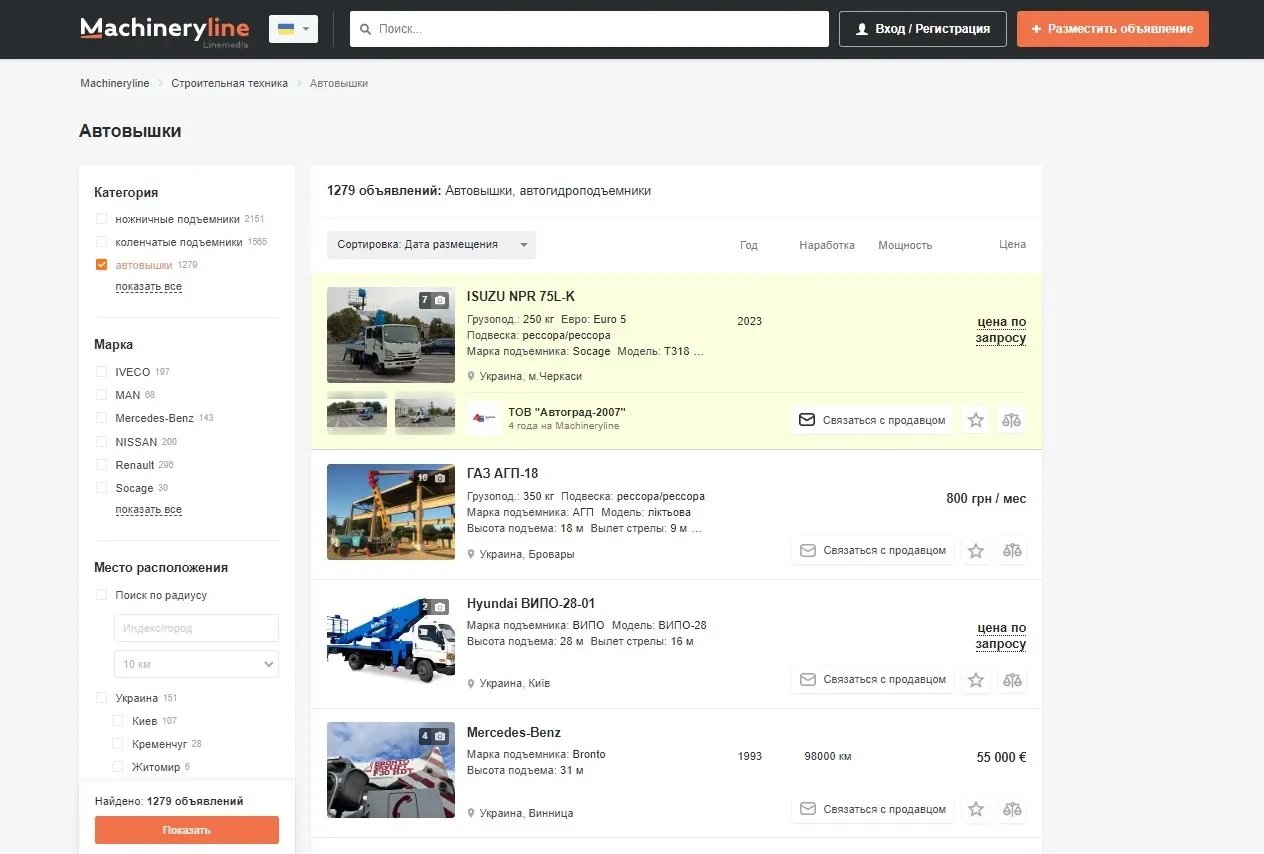The width and height of the screenshot is (1264, 854).
Task: Navigate to Machineryline breadcrumb link
Action: coord(115,83)
